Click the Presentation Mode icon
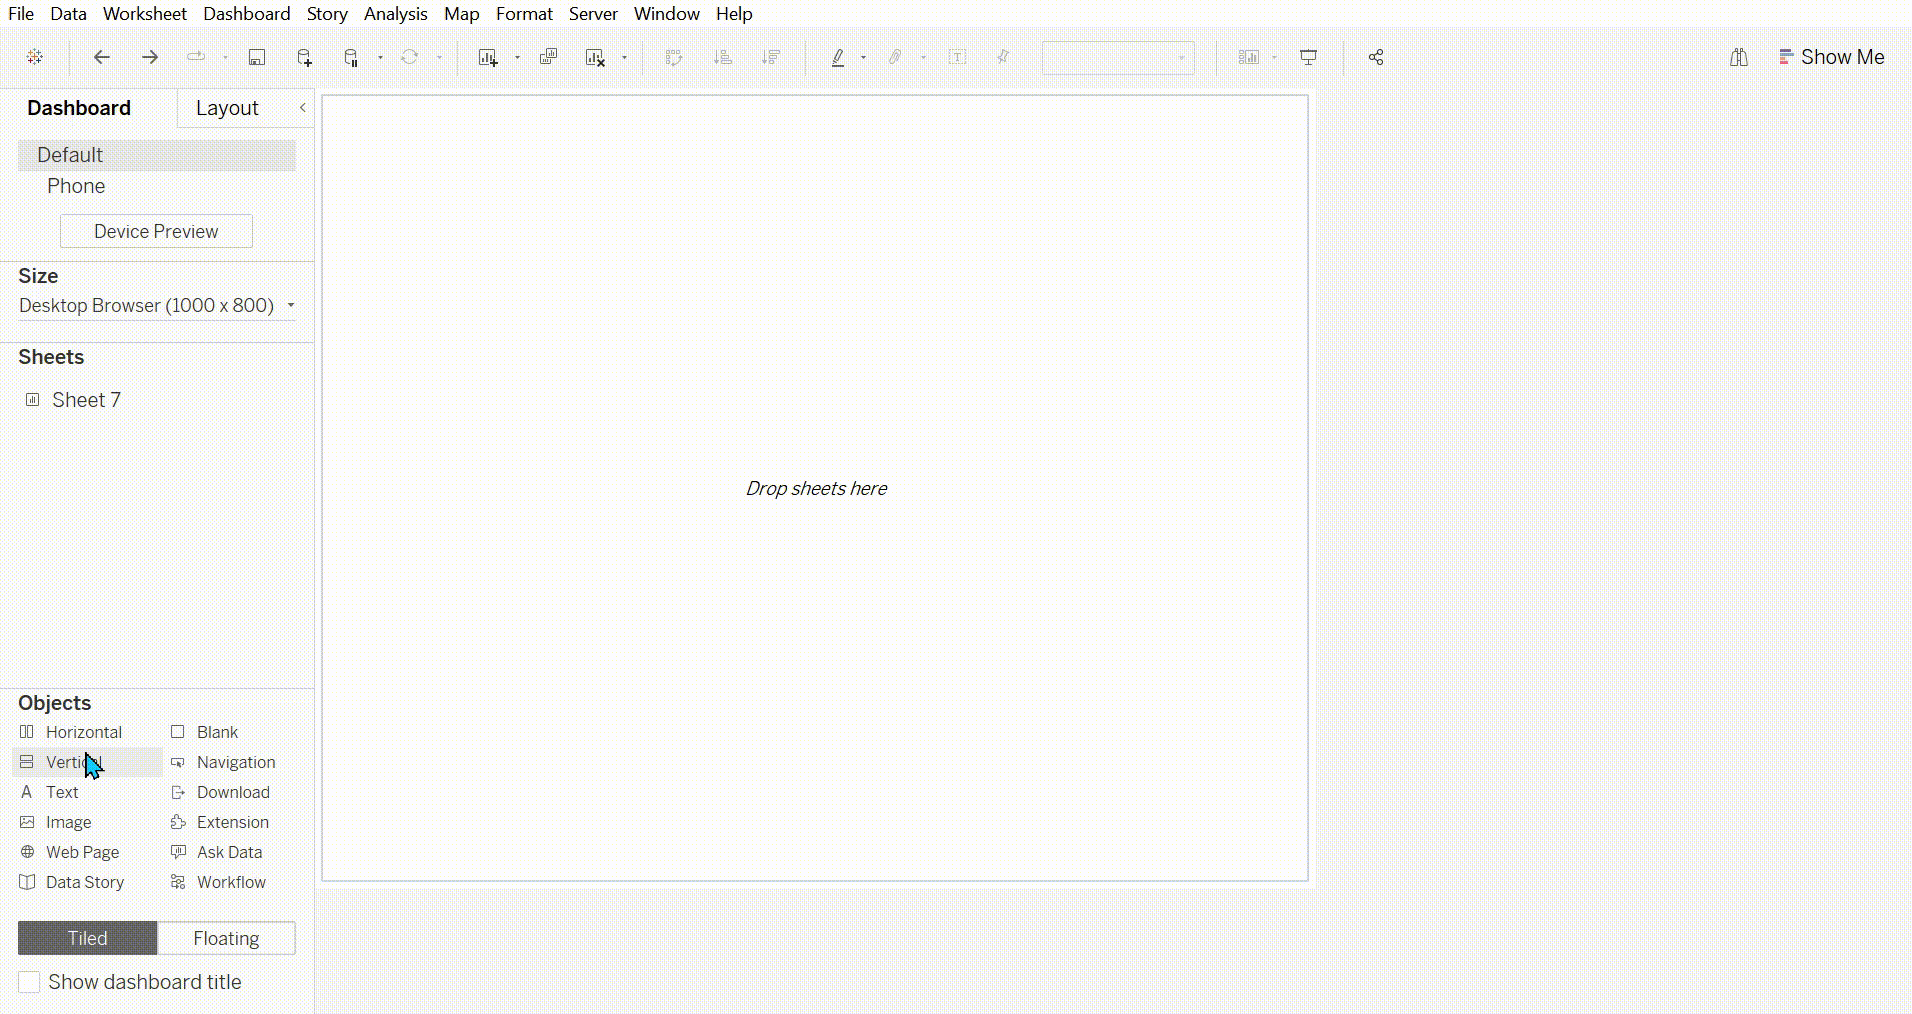Viewport: 1912px width, 1014px height. point(1308,57)
